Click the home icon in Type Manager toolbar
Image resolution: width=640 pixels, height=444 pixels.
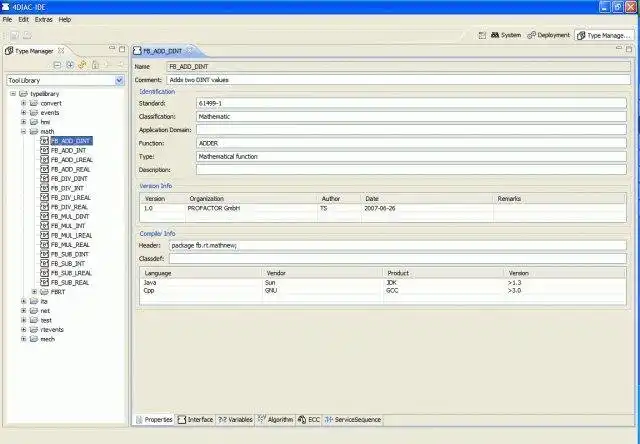95,65
